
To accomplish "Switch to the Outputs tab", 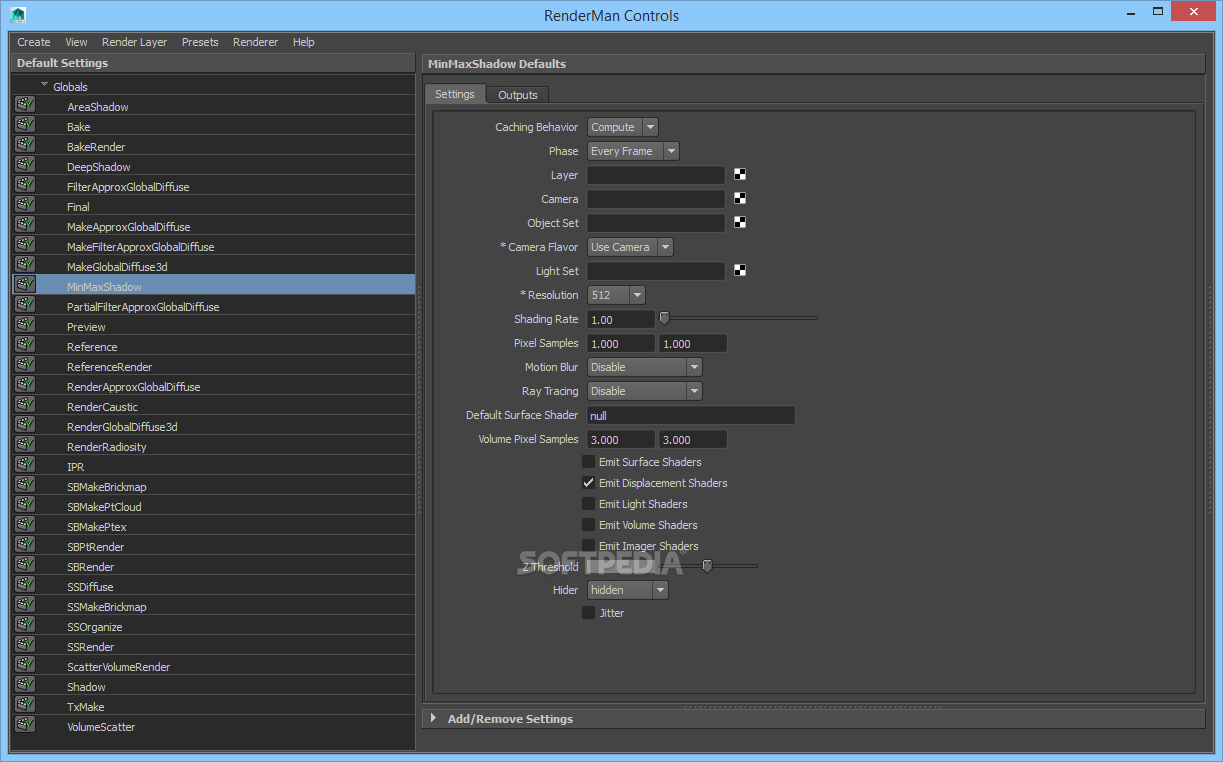I will (518, 95).
